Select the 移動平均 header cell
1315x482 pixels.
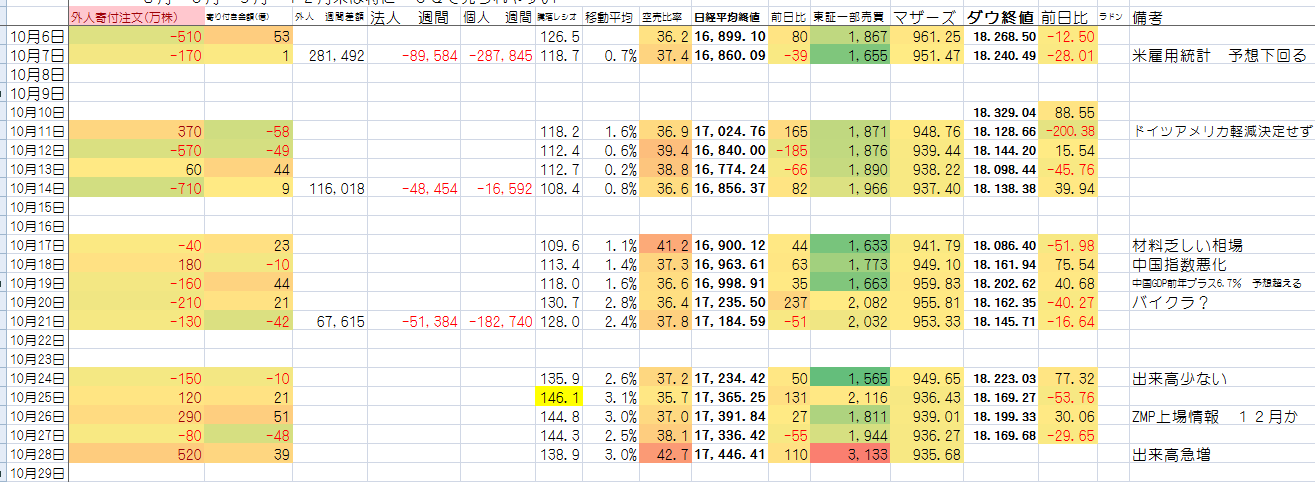[x=609, y=19]
